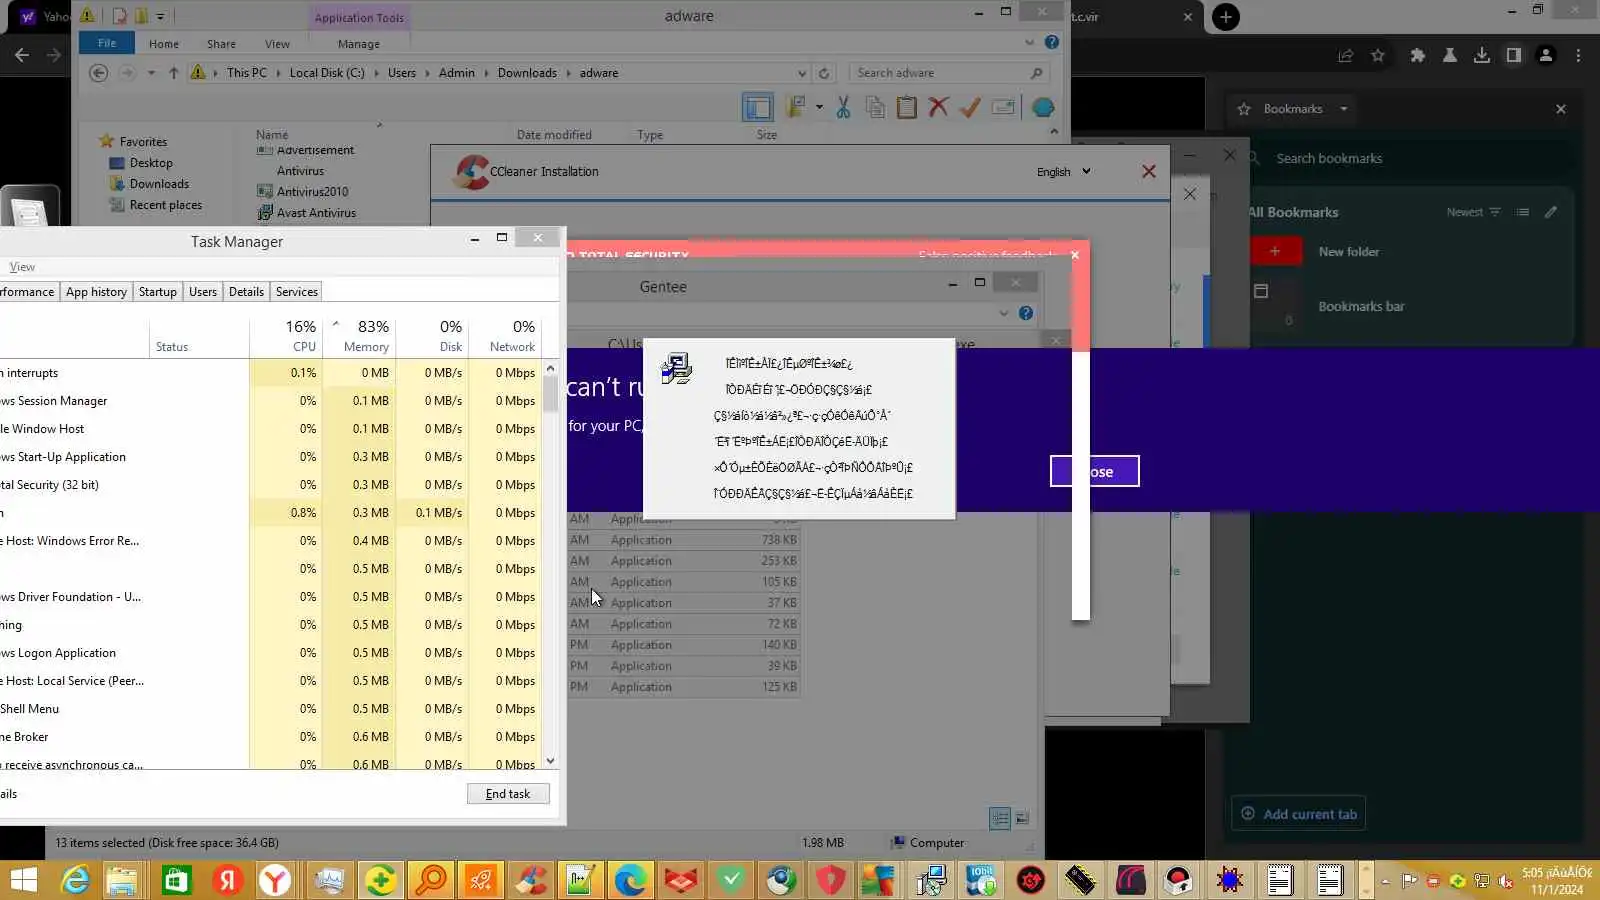
Task: Open File Explorer from the taskbar
Action: 122,881
